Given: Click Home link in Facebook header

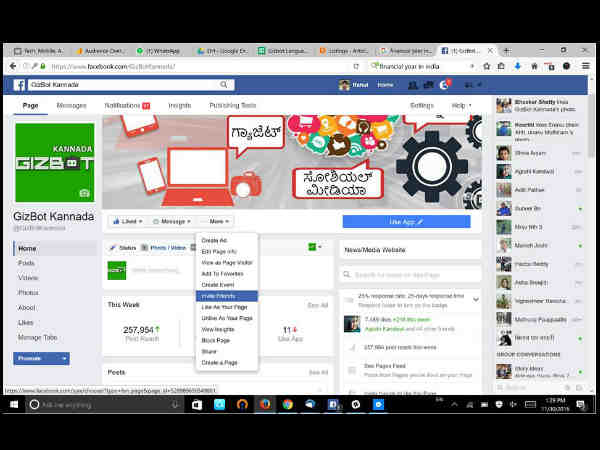Looking at the screenshot, I should click(x=385, y=85).
